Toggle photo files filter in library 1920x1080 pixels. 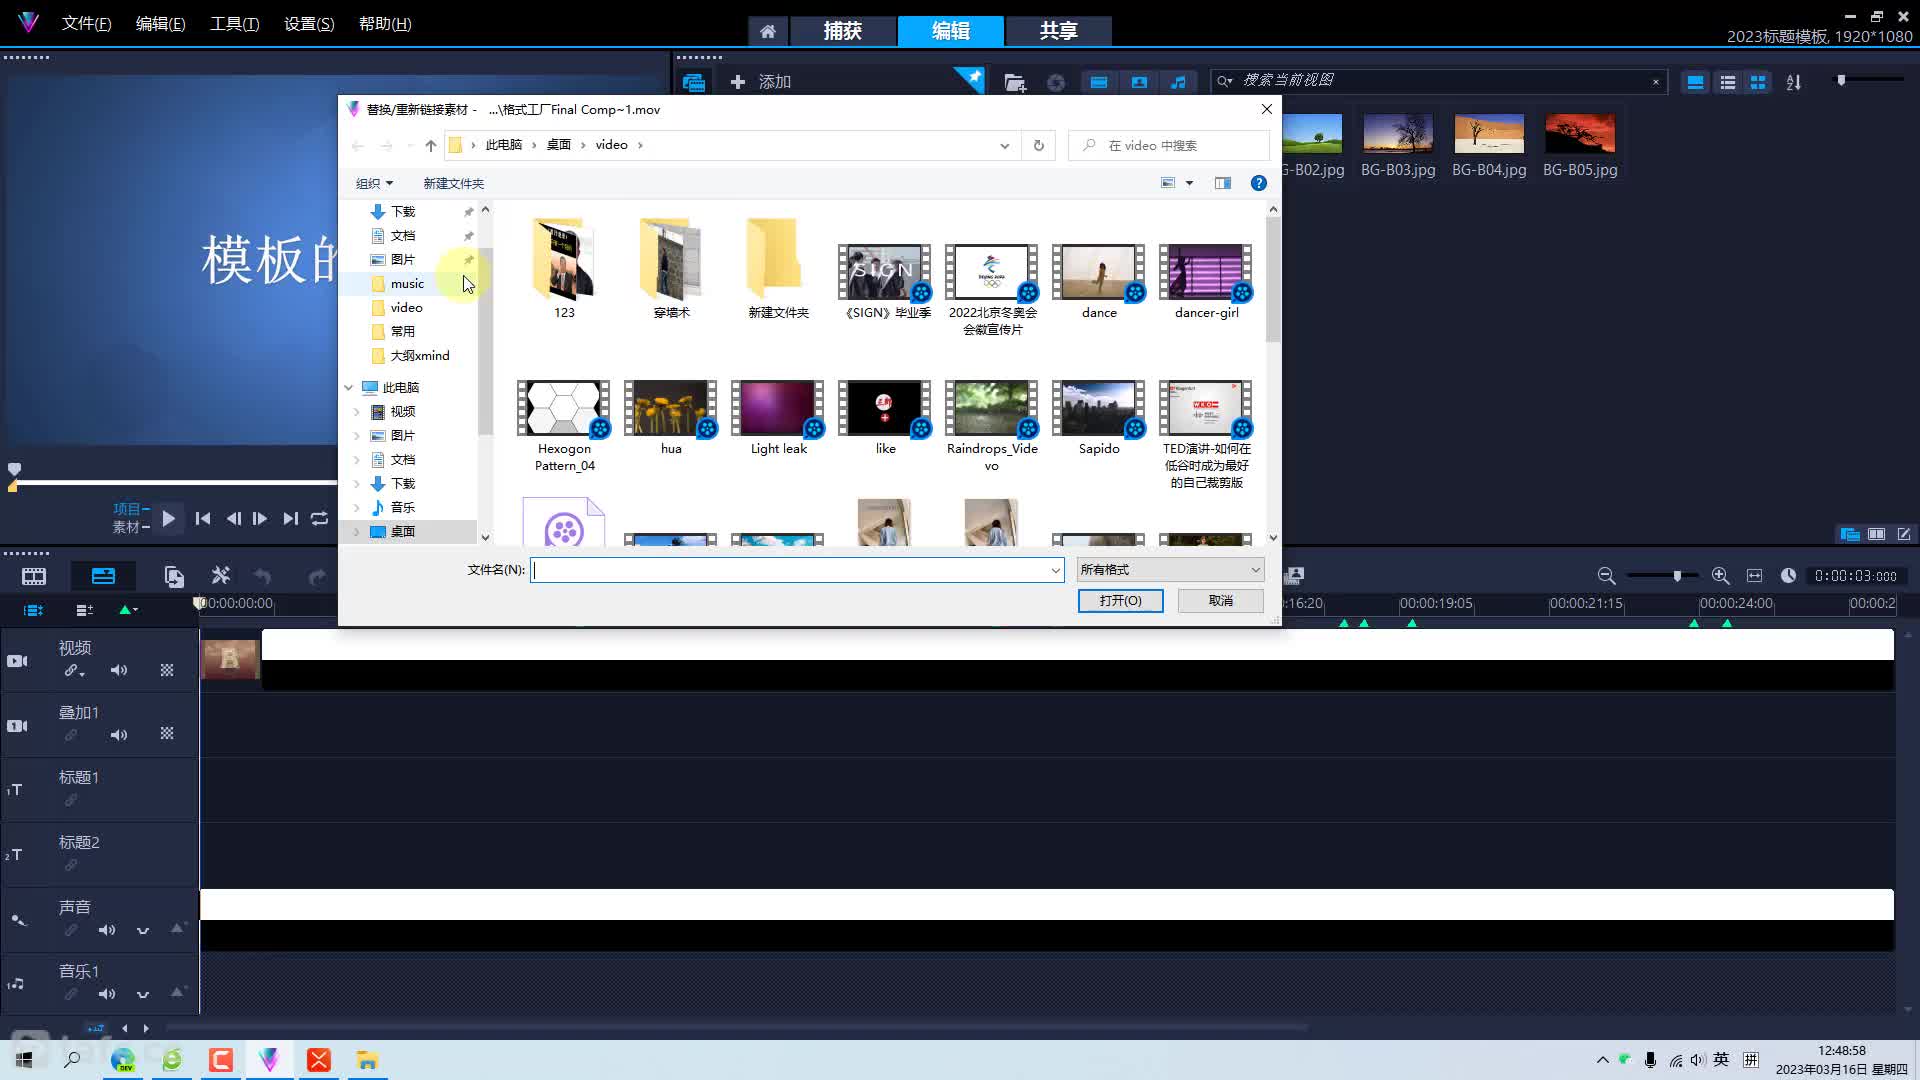1138,82
